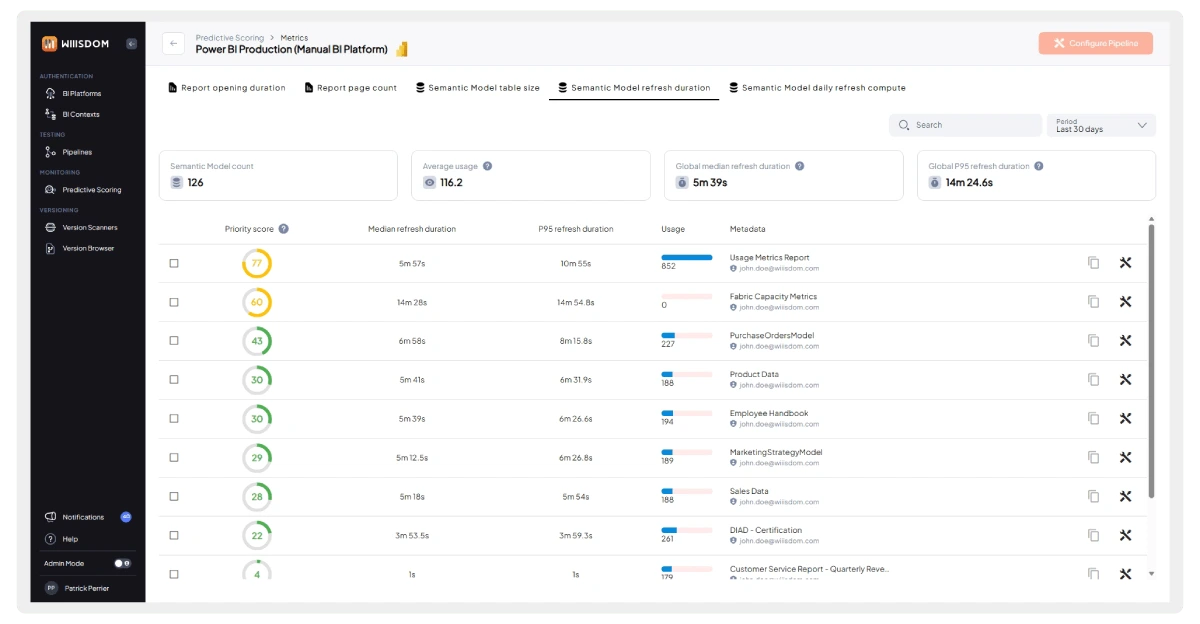Screen dimensions: 1200x624
Task: Go back using the back arrow
Action: [175, 42]
